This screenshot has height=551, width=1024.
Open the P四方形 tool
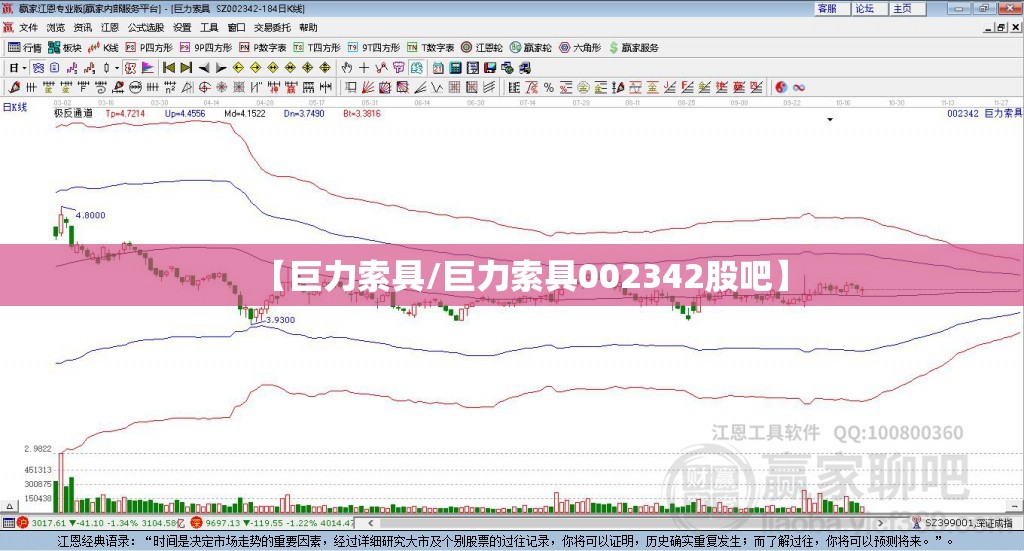point(148,48)
